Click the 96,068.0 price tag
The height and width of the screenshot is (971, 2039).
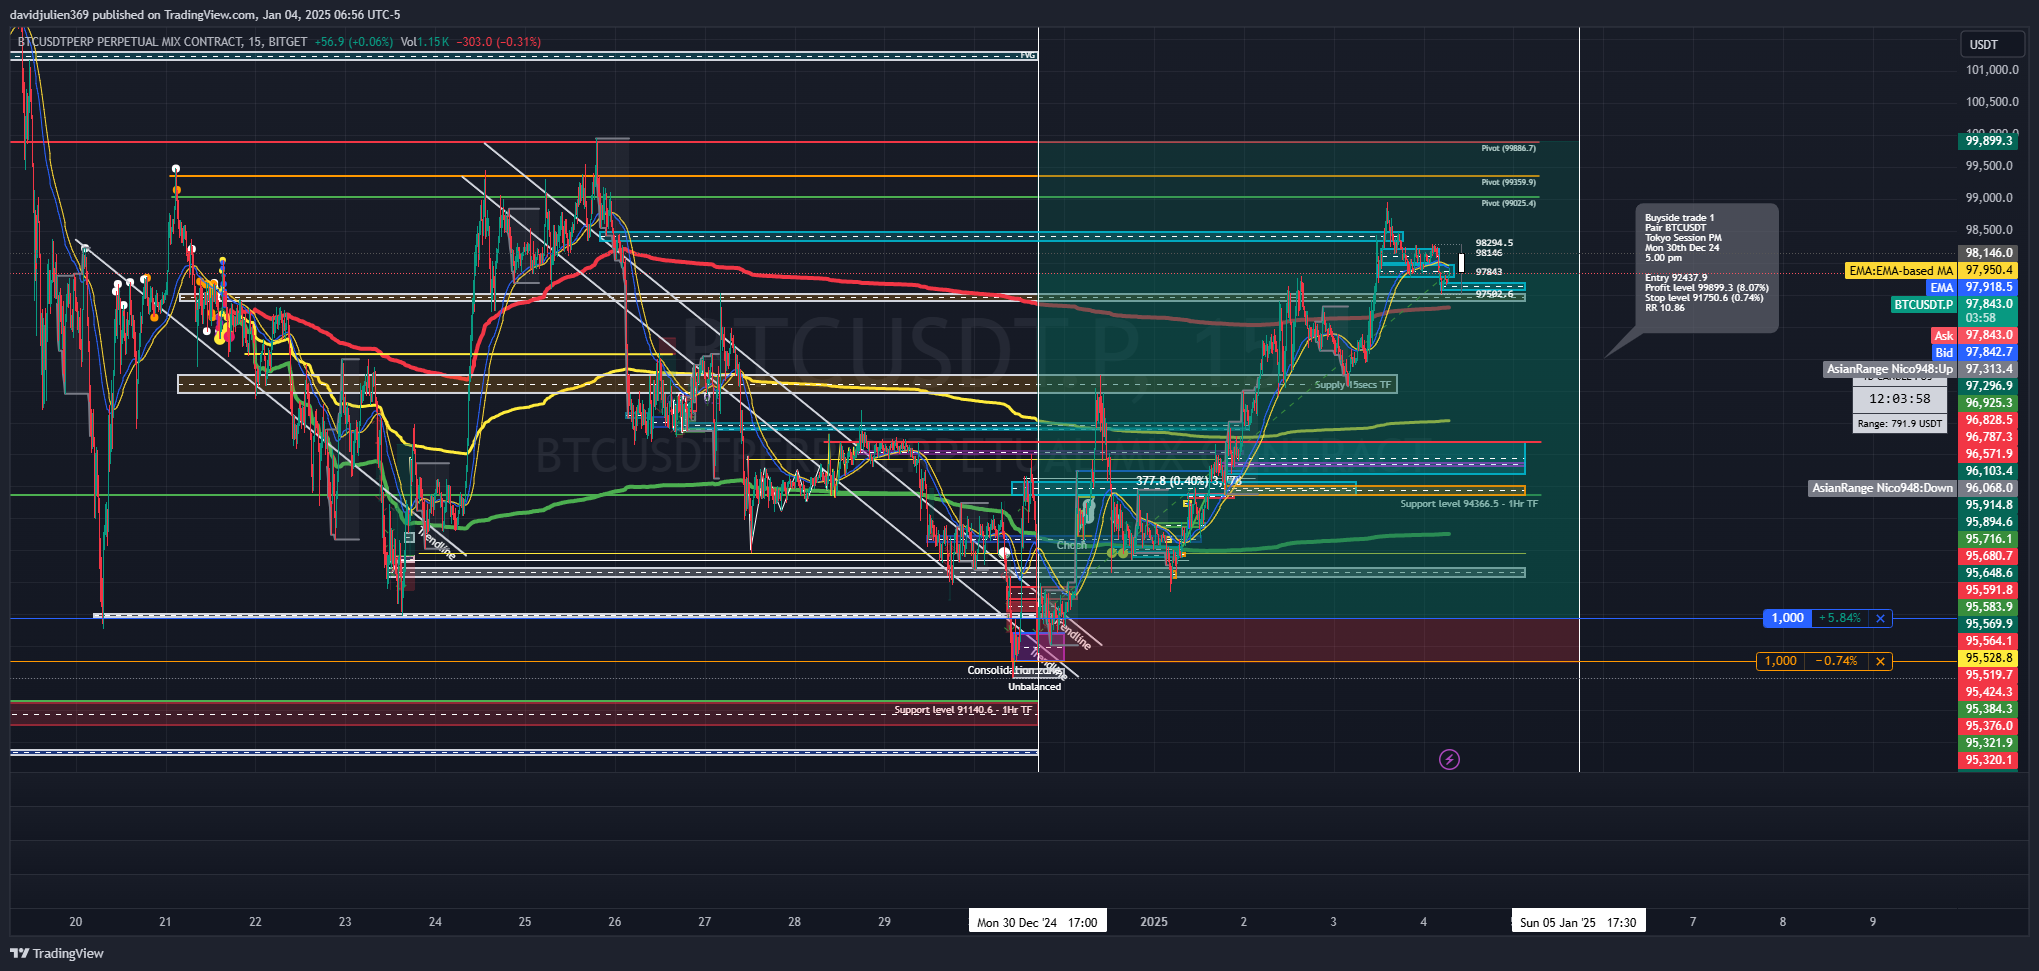(x=1988, y=488)
